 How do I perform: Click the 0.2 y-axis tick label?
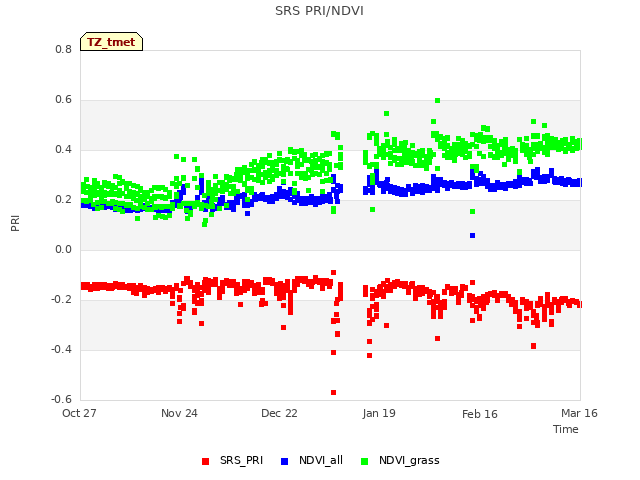coord(63,200)
